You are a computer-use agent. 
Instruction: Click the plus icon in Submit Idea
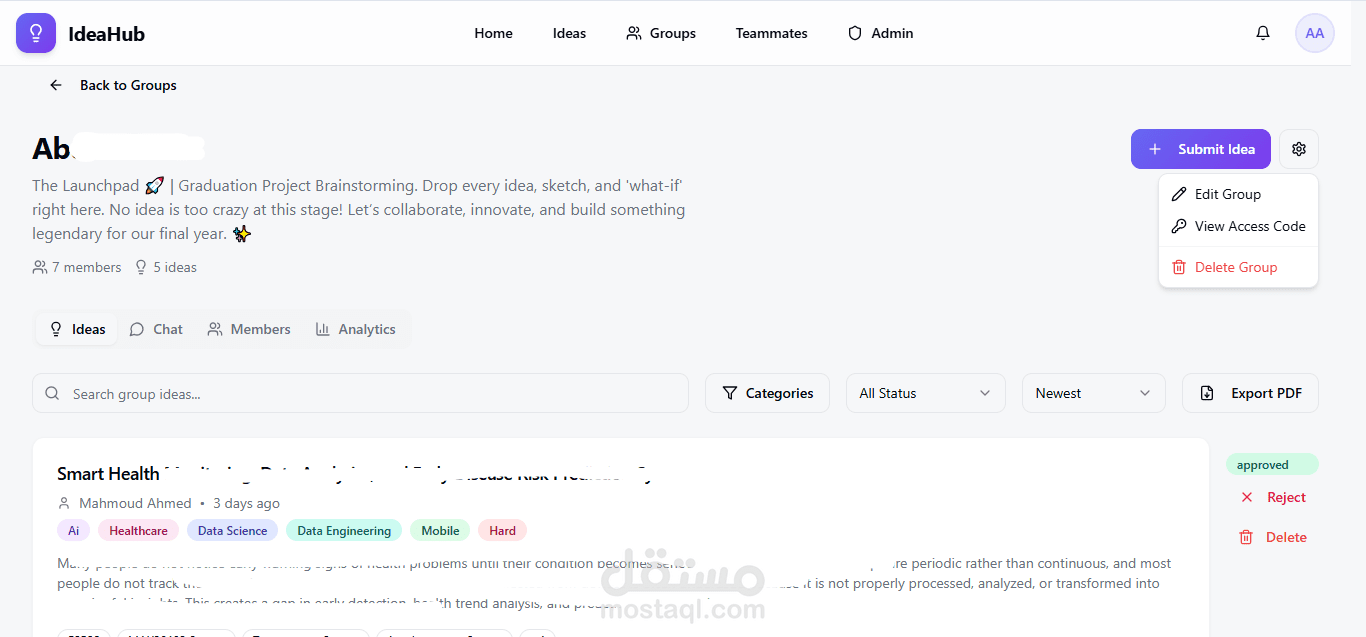click(x=1155, y=149)
